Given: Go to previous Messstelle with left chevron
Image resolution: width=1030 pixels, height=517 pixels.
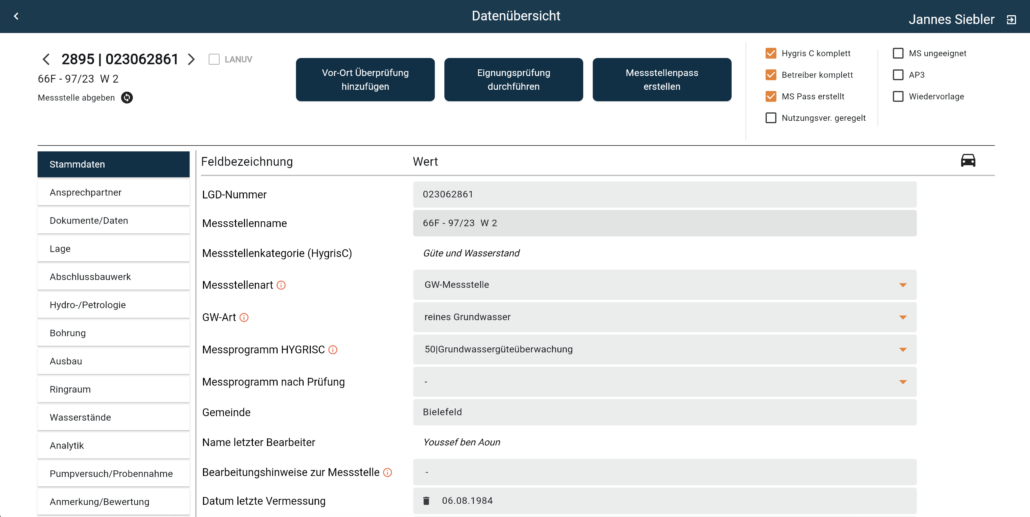Looking at the screenshot, I should pyautogui.click(x=46, y=60).
